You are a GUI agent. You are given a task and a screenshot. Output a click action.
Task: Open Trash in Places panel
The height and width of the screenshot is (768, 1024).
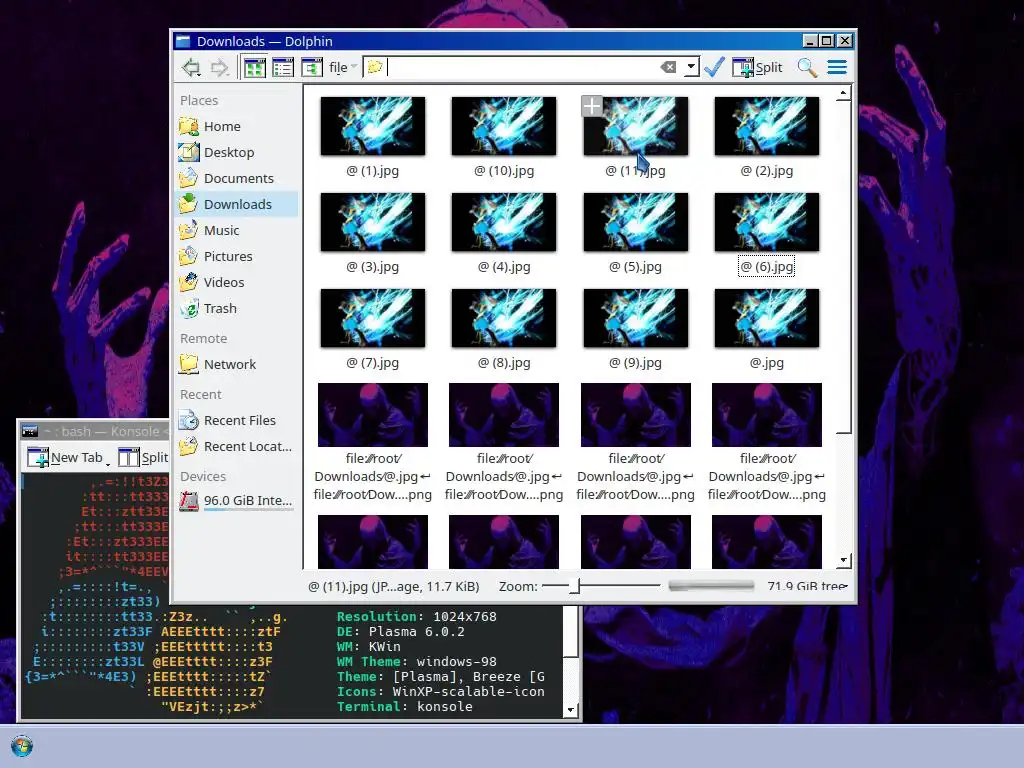point(237,308)
